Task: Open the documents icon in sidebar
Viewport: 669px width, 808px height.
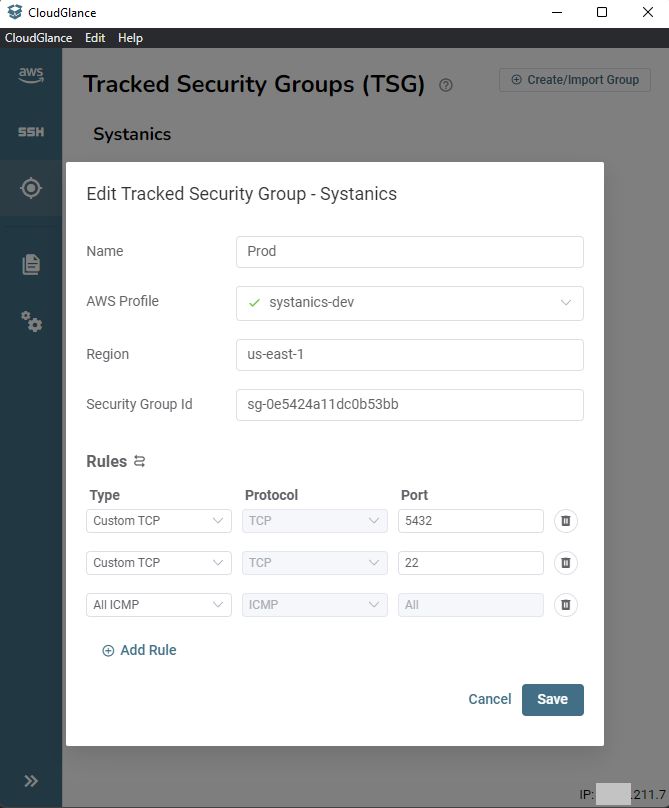Action: coord(31,264)
